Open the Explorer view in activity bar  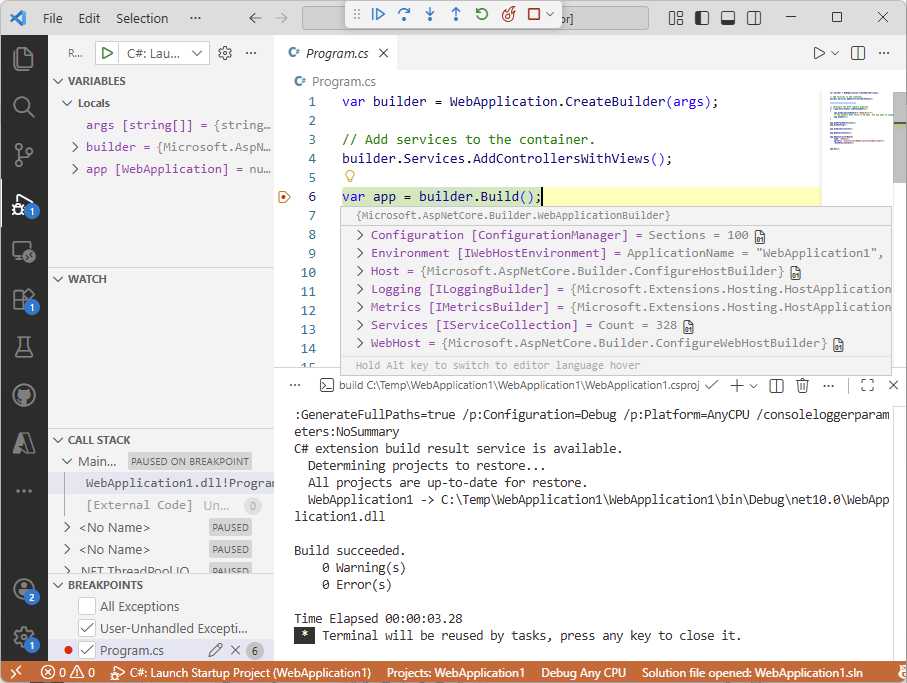click(x=23, y=58)
